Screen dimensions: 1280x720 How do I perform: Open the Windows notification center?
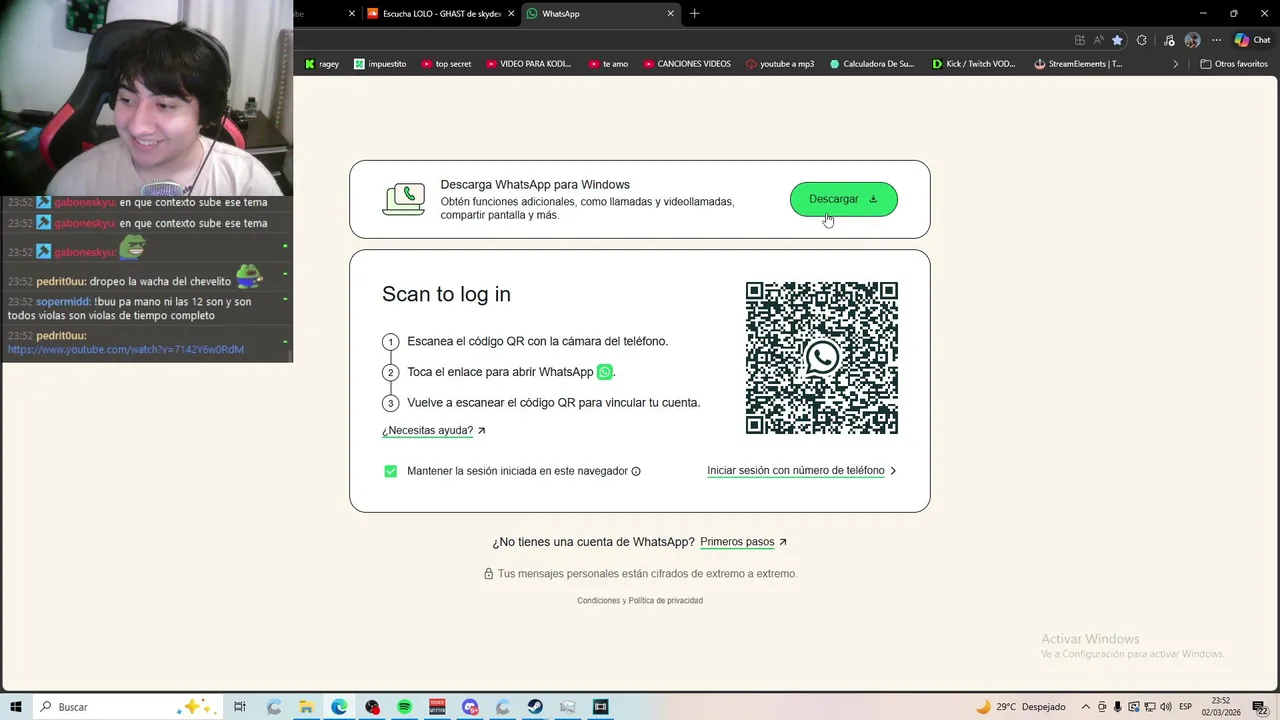pos(1260,707)
